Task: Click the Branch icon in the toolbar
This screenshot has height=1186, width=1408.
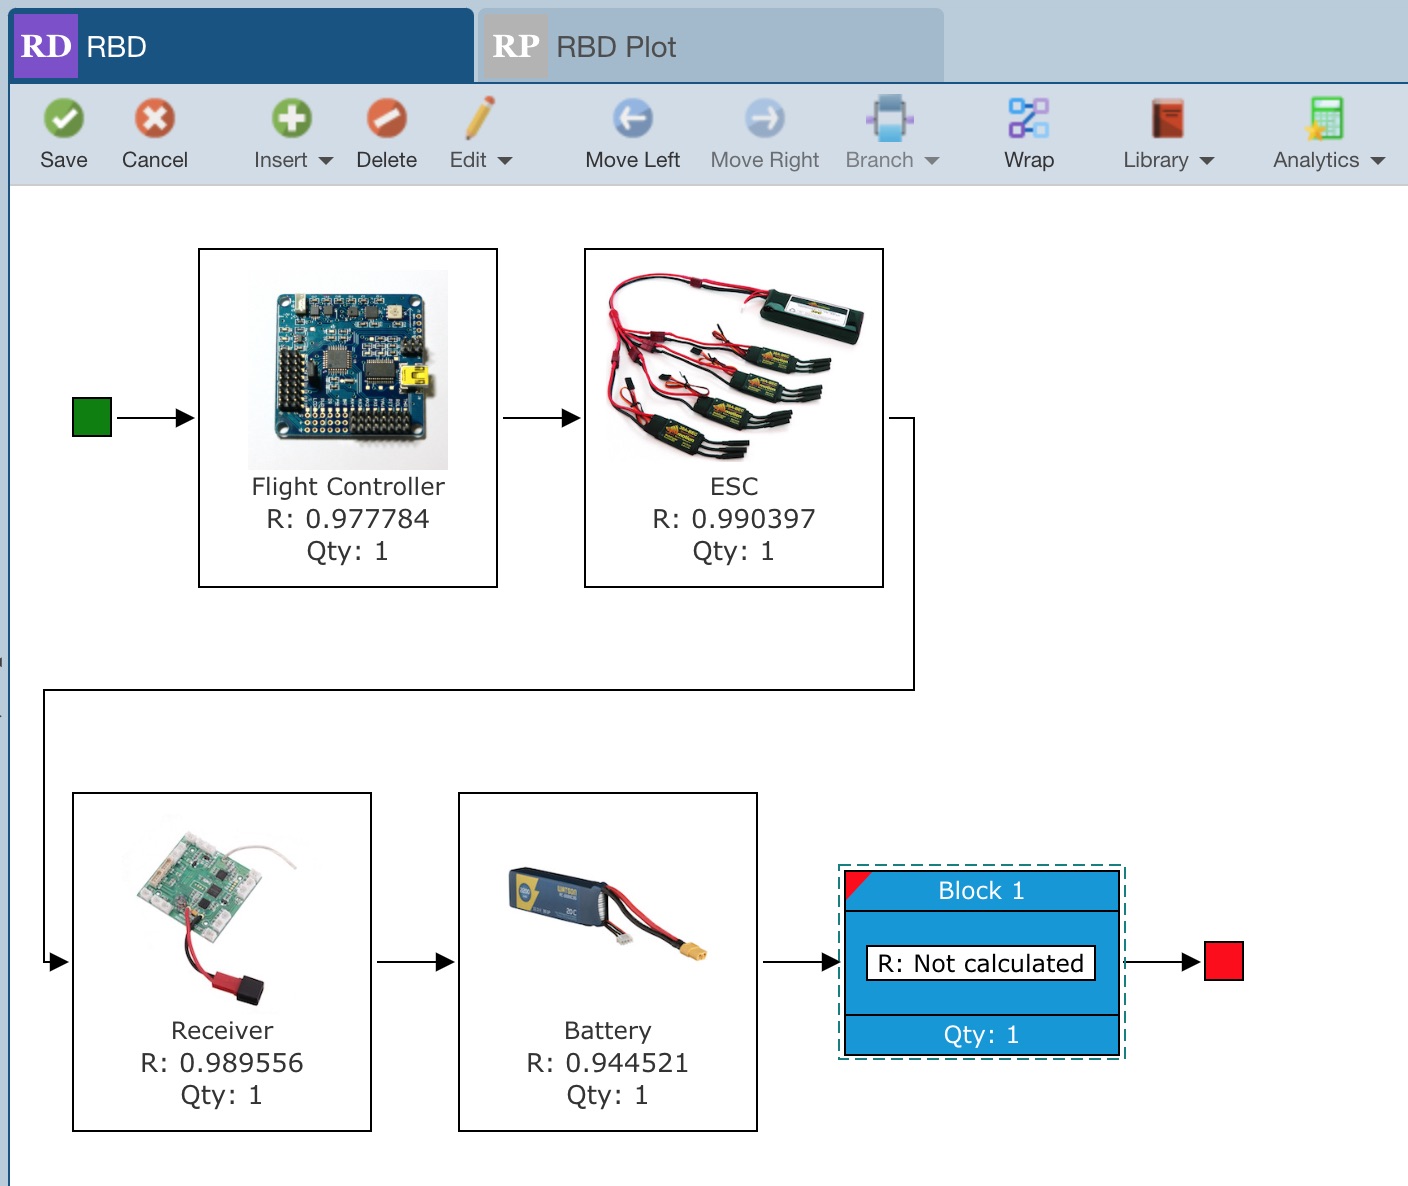Action: click(x=889, y=118)
